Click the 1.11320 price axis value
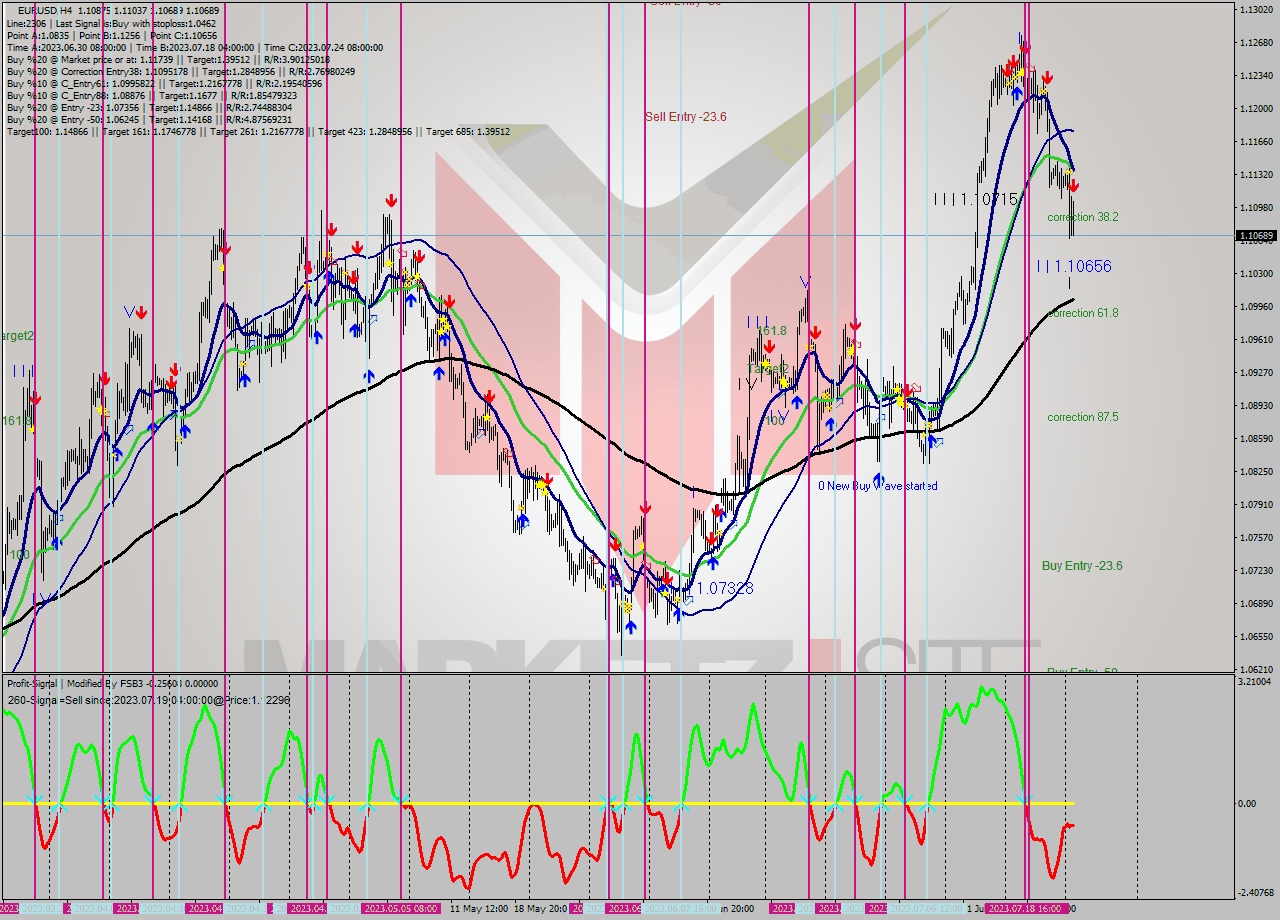Image resolution: width=1280 pixels, height=920 pixels. click(x=1256, y=174)
